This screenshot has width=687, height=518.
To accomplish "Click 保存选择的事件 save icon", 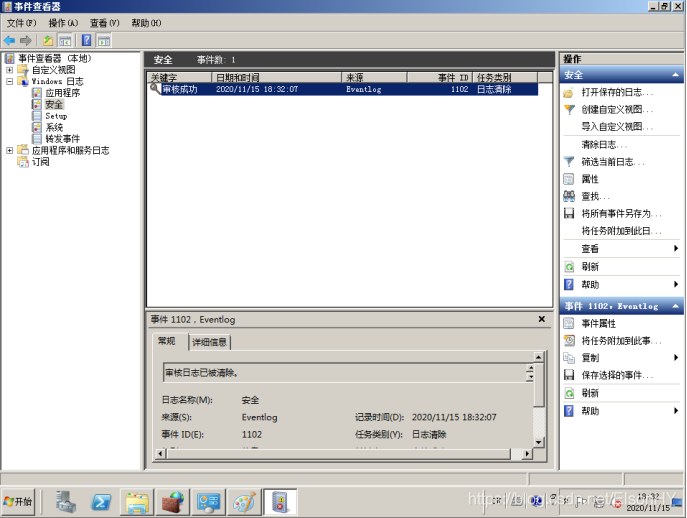I will point(569,375).
